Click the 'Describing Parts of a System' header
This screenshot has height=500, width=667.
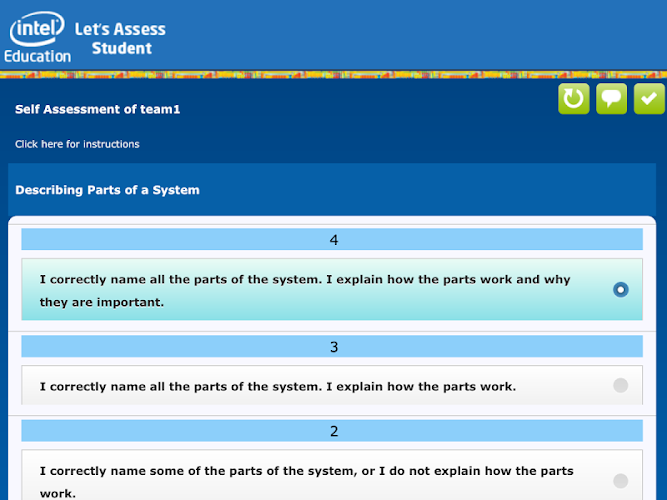pyautogui.click(x=107, y=190)
